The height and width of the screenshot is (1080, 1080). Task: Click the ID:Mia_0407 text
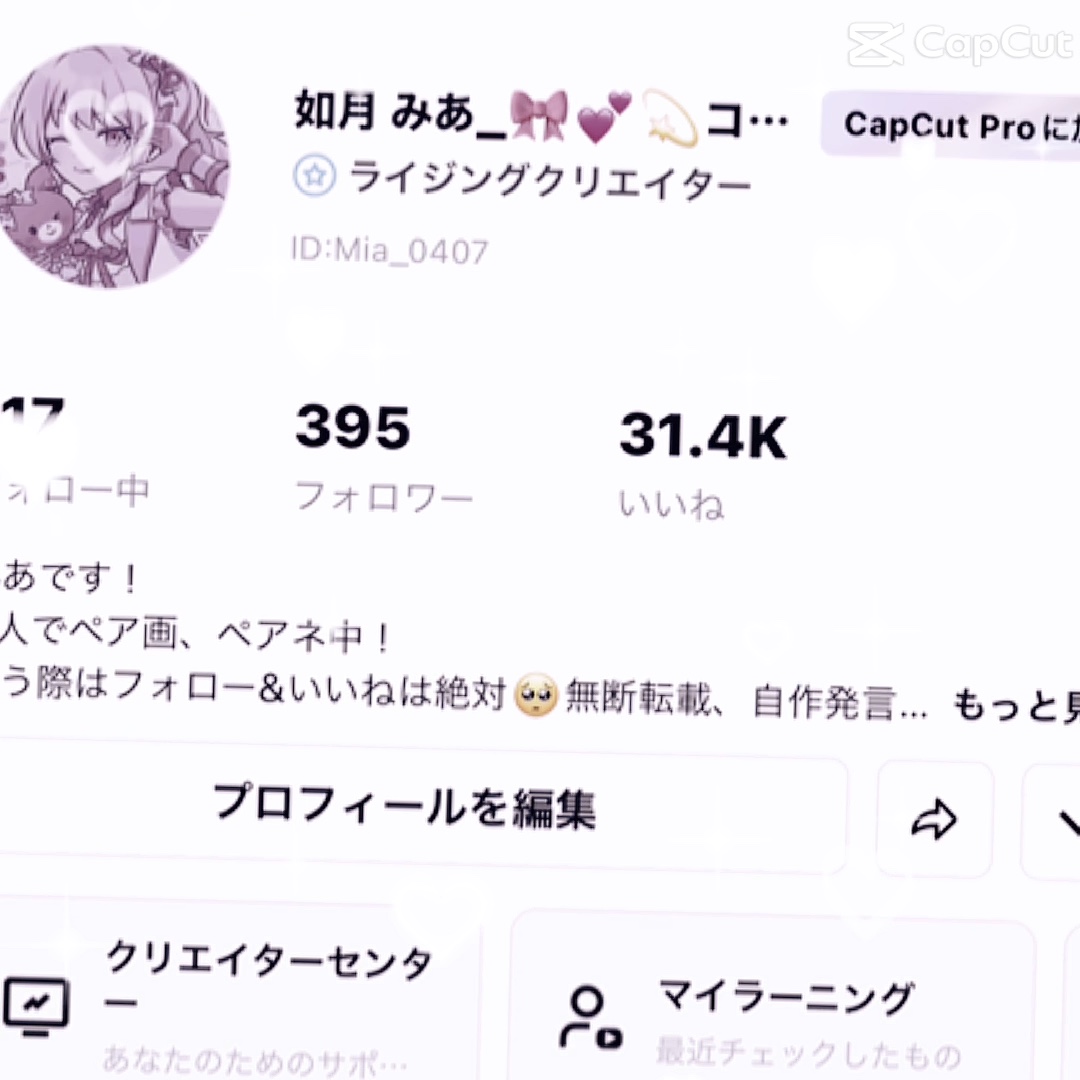tap(390, 249)
